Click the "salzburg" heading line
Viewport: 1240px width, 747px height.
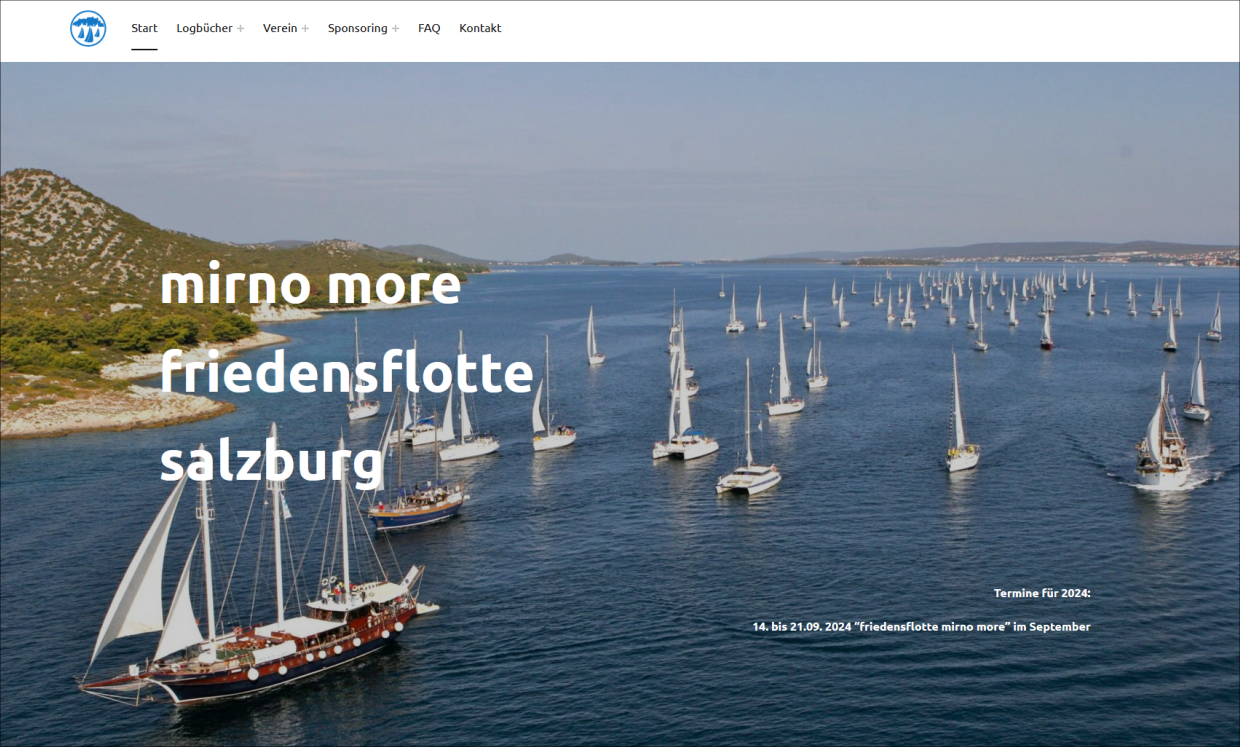272,464
